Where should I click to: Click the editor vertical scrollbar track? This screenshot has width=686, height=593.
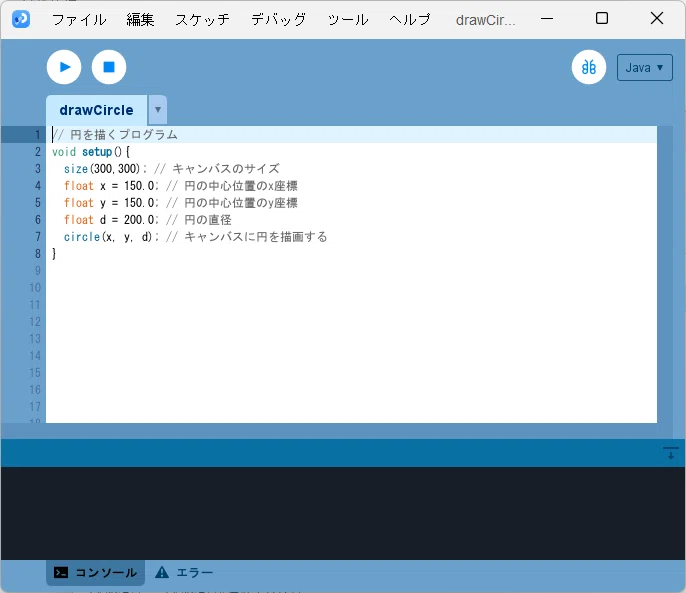(x=665, y=274)
